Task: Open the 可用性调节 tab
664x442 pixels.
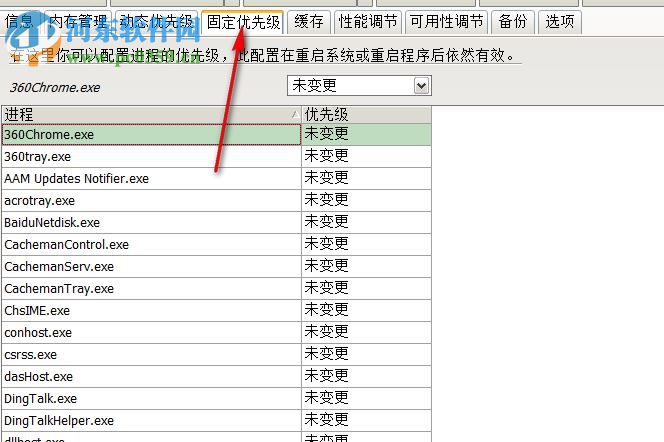Action: pos(446,22)
